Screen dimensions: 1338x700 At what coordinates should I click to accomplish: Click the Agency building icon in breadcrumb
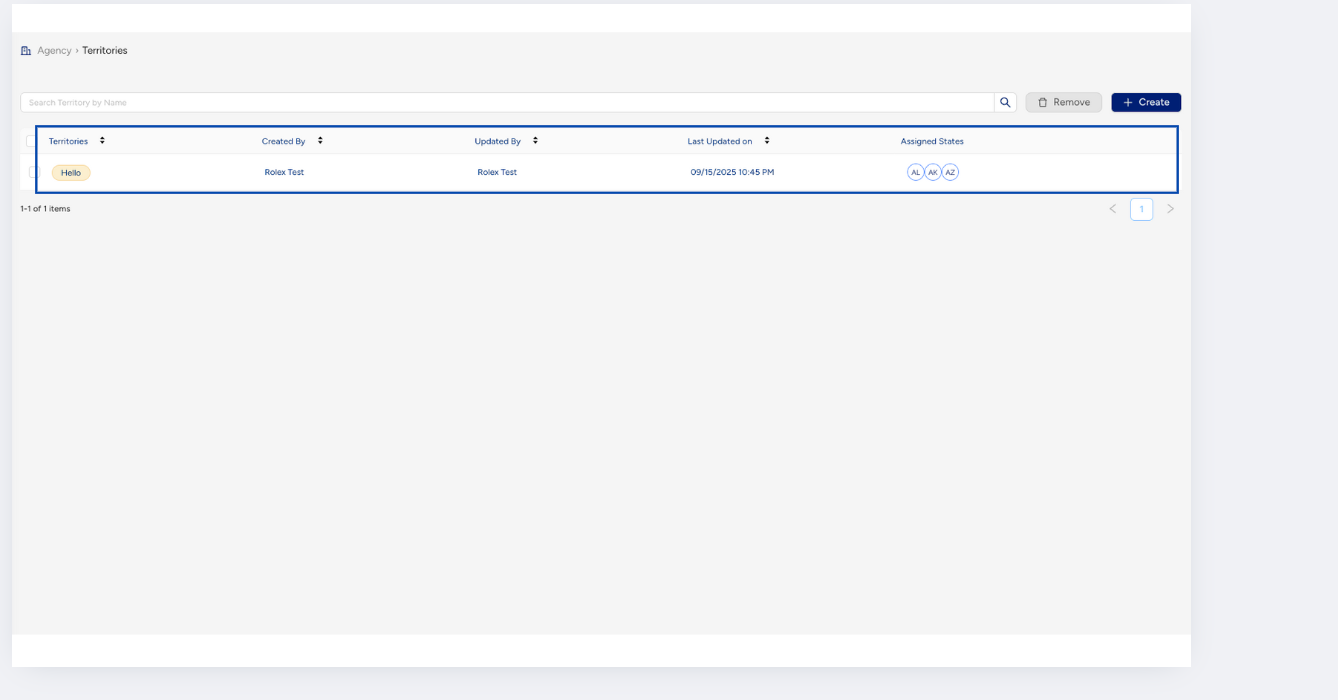click(26, 51)
